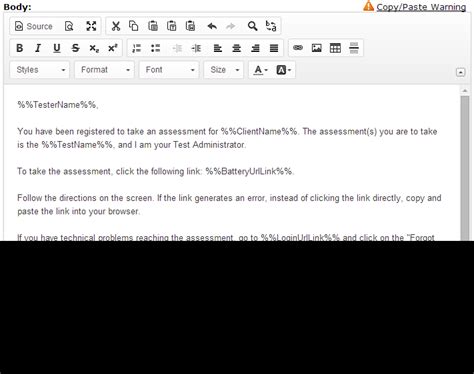Select Paste as plain text icon
This screenshot has height=374, width=474.
point(171,26)
